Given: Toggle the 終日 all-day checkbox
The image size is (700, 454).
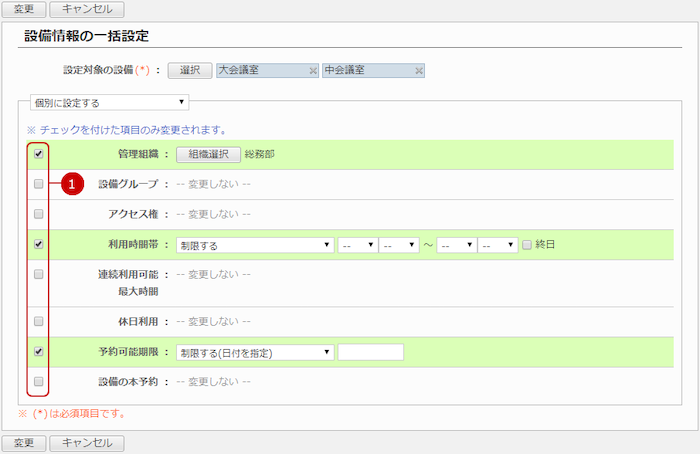Looking at the screenshot, I should [527, 244].
